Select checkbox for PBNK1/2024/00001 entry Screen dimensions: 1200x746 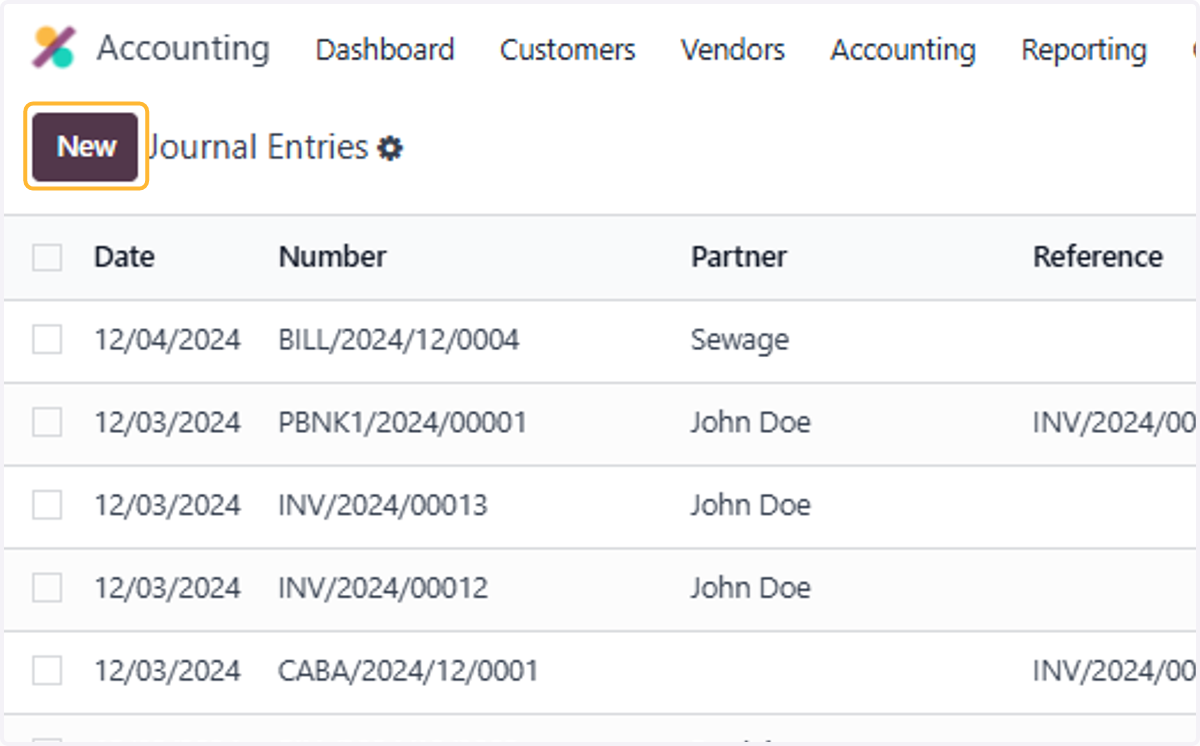pyautogui.click(x=47, y=423)
